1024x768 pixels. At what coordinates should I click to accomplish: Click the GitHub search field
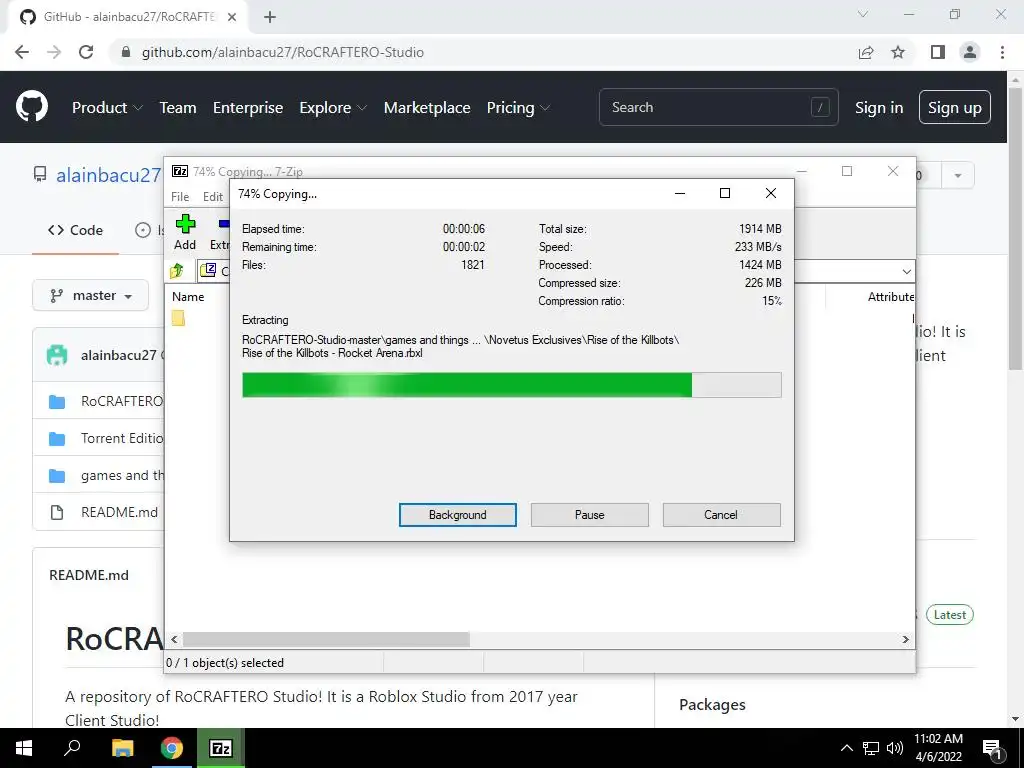pos(718,107)
